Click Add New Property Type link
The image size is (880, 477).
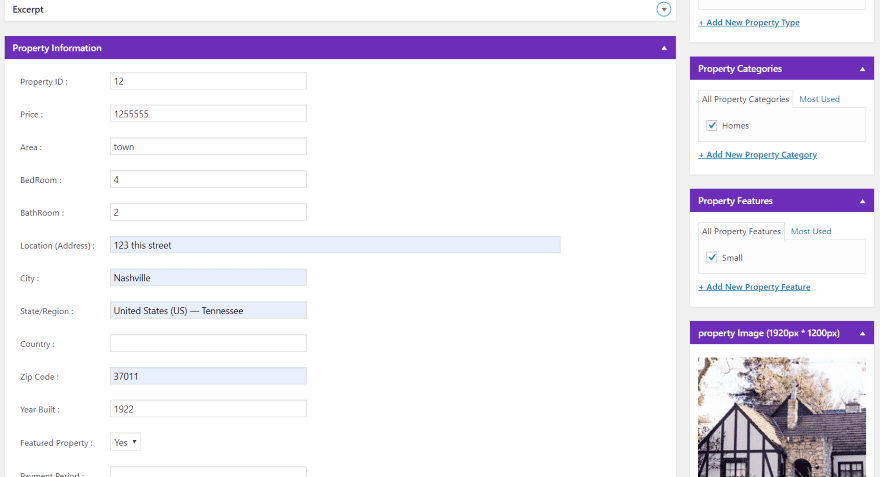pyautogui.click(x=749, y=22)
